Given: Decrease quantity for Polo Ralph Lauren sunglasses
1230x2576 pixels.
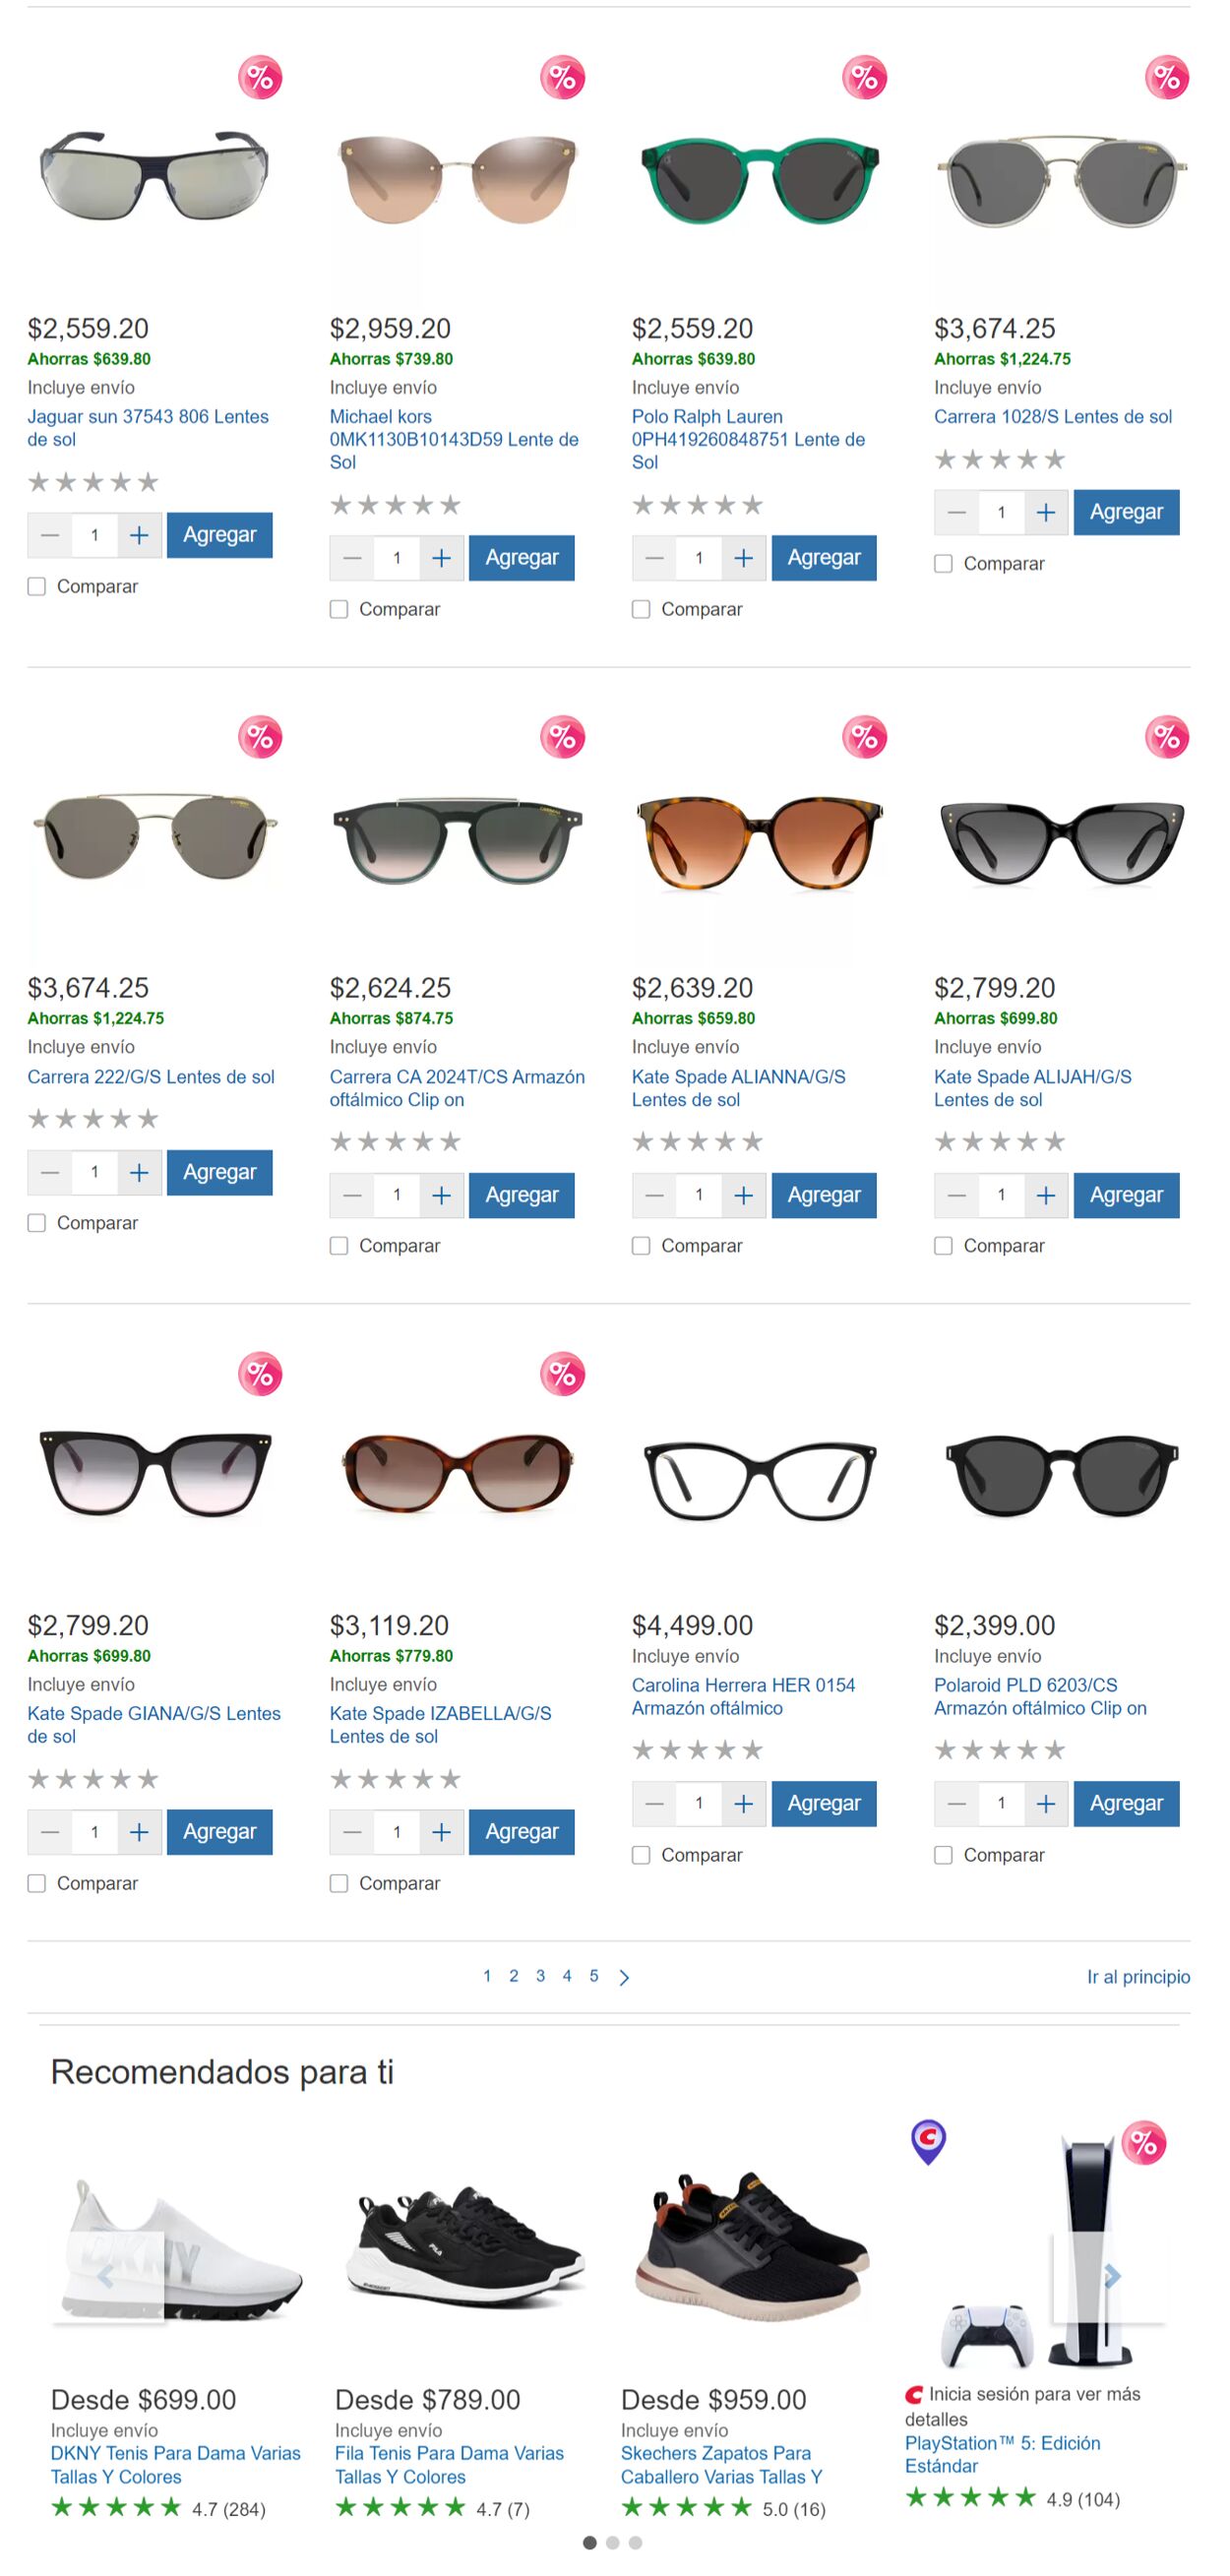Looking at the screenshot, I should click(654, 558).
